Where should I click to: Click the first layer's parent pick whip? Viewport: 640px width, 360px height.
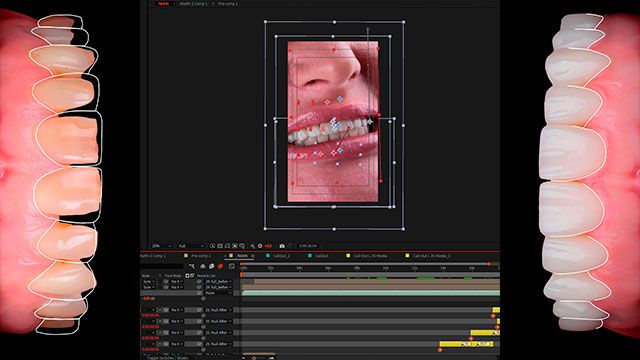[199, 282]
